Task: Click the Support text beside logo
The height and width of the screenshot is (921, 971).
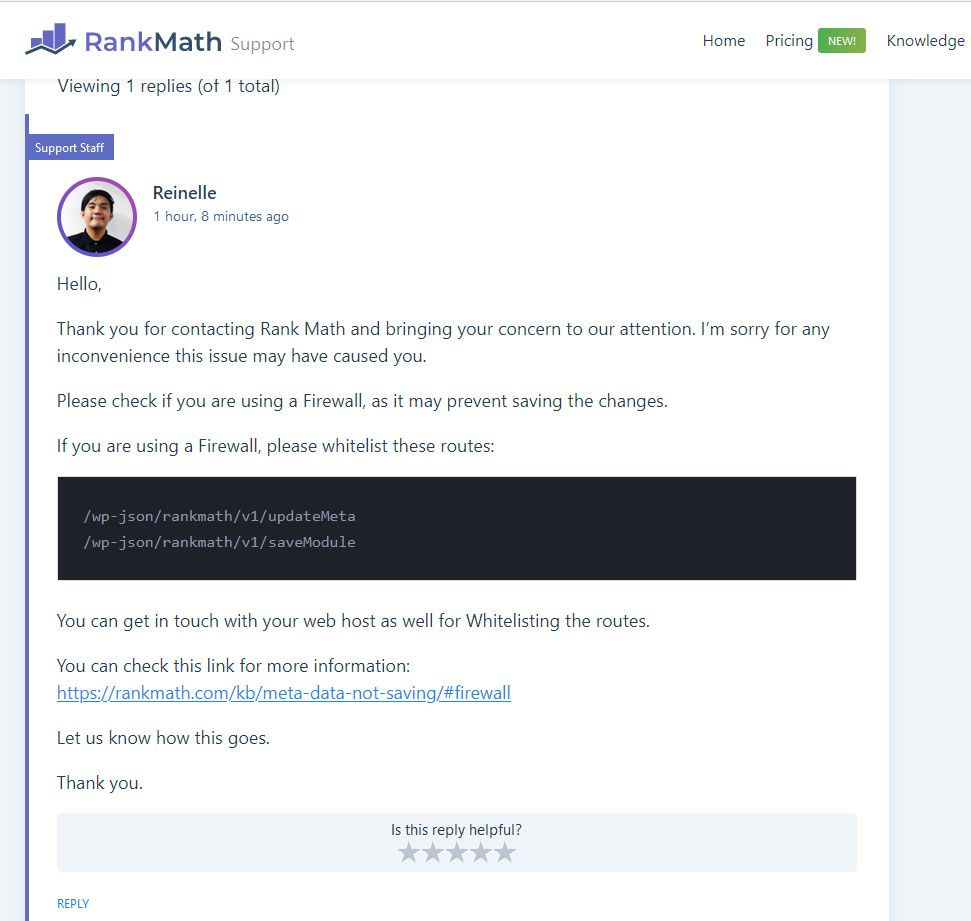Action: 263,44
